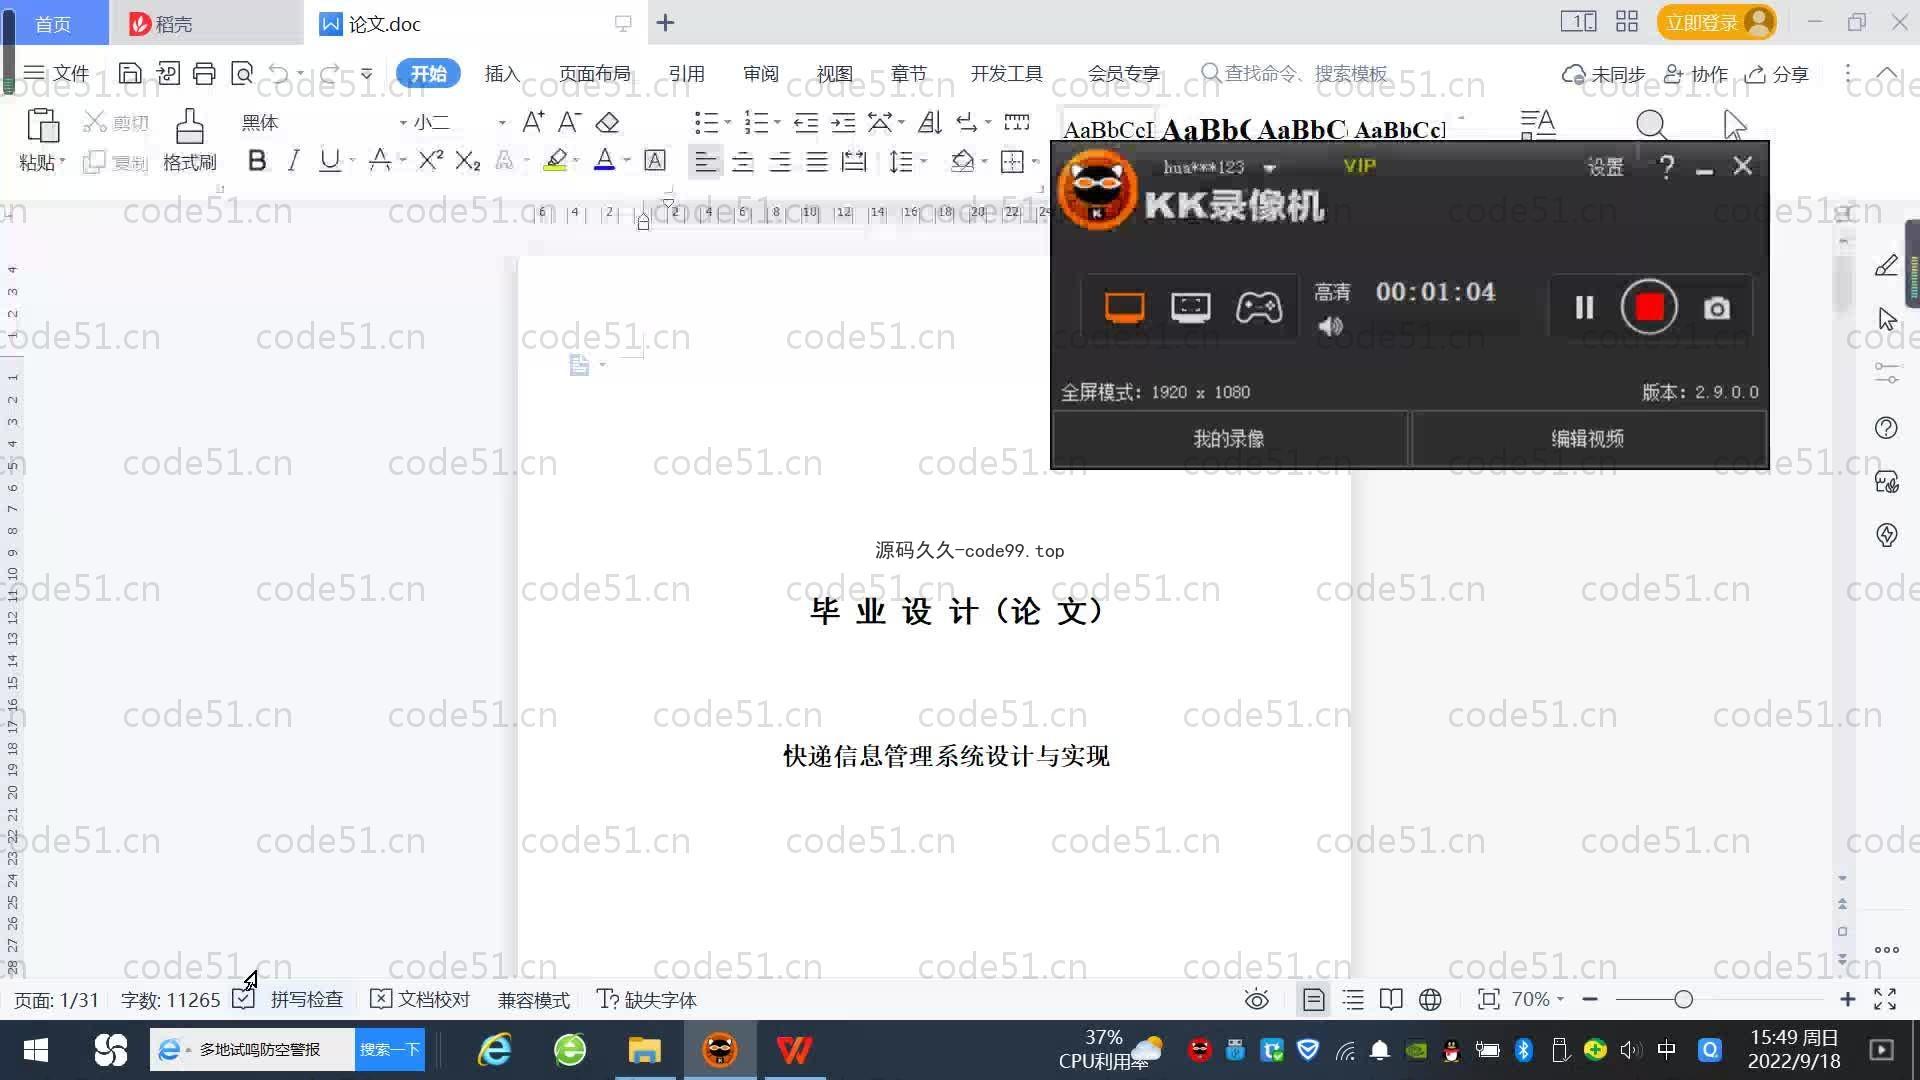Click text highlight color swatch
This screenshot has width=1920, height=1080.
555,160
